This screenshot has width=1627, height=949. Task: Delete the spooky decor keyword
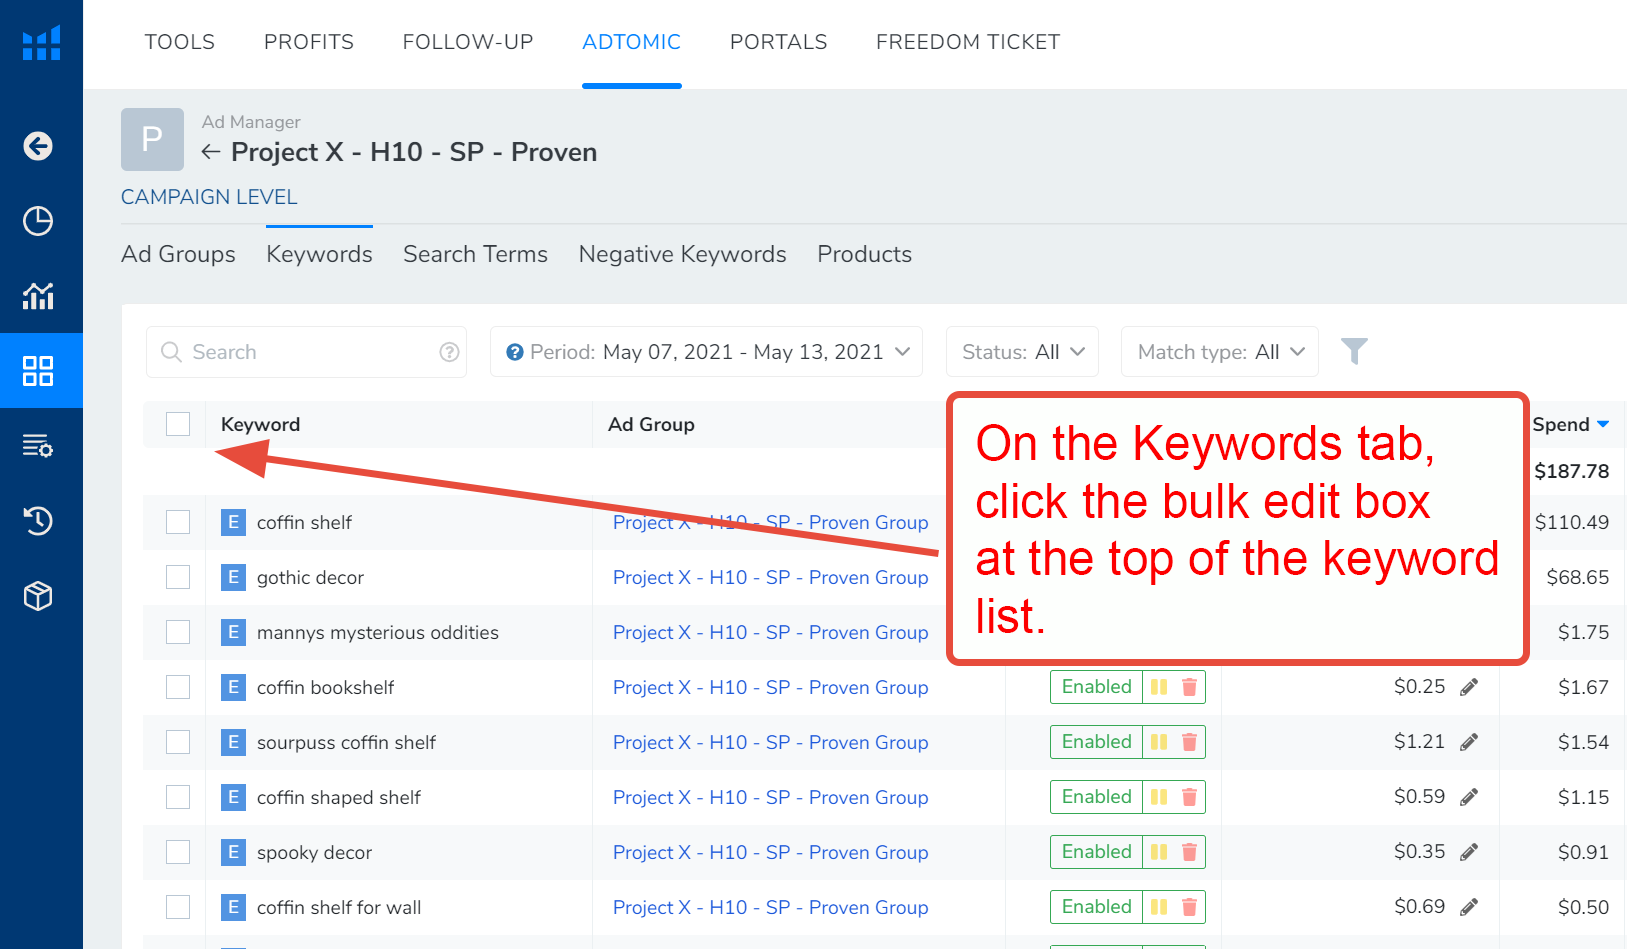[1189, 852]
